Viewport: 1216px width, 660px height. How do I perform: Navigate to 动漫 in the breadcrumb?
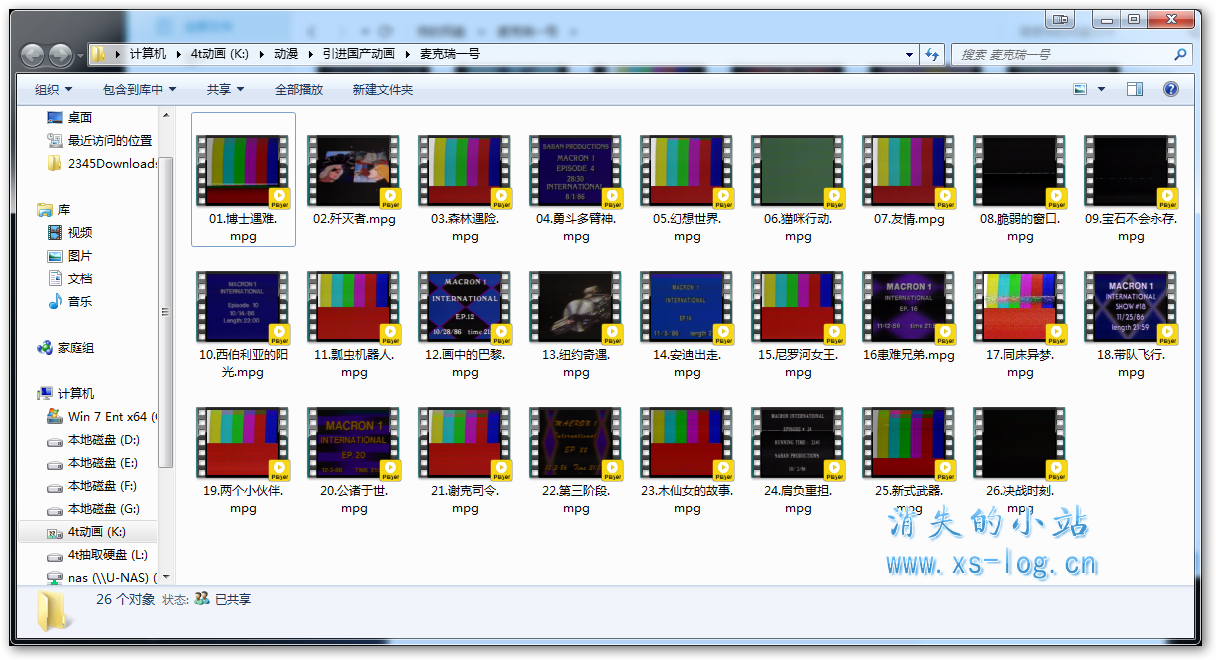[286, 54]
